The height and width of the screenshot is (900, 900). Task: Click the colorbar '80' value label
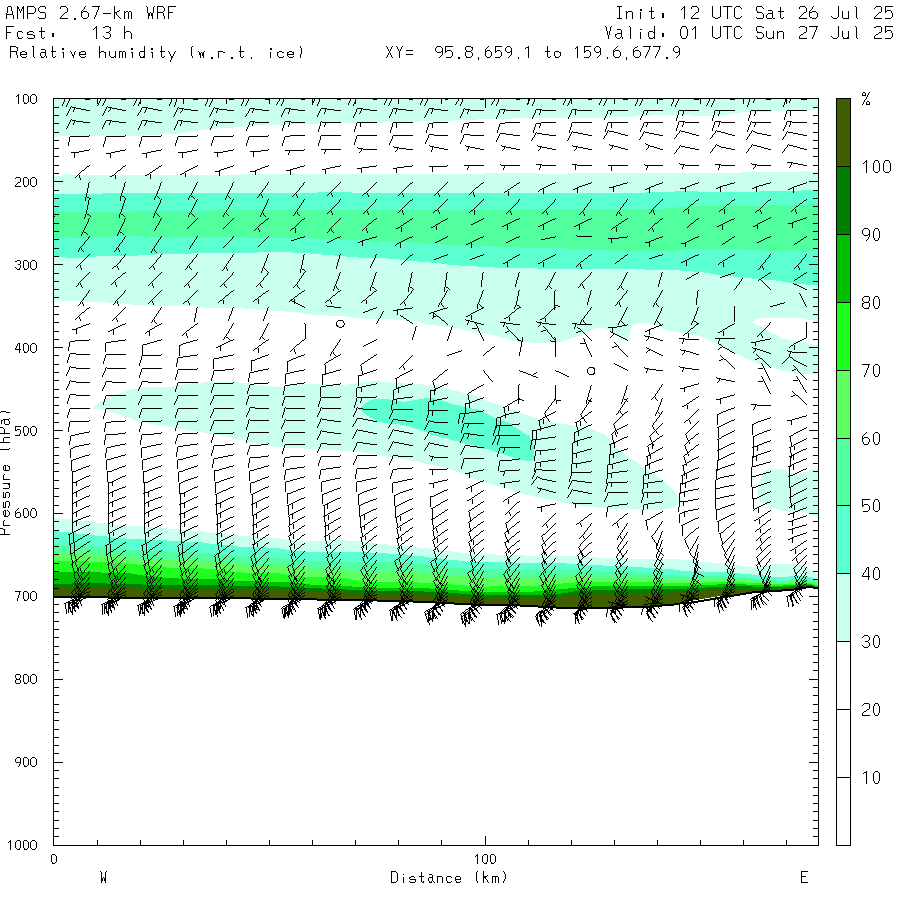pos(871,303)
